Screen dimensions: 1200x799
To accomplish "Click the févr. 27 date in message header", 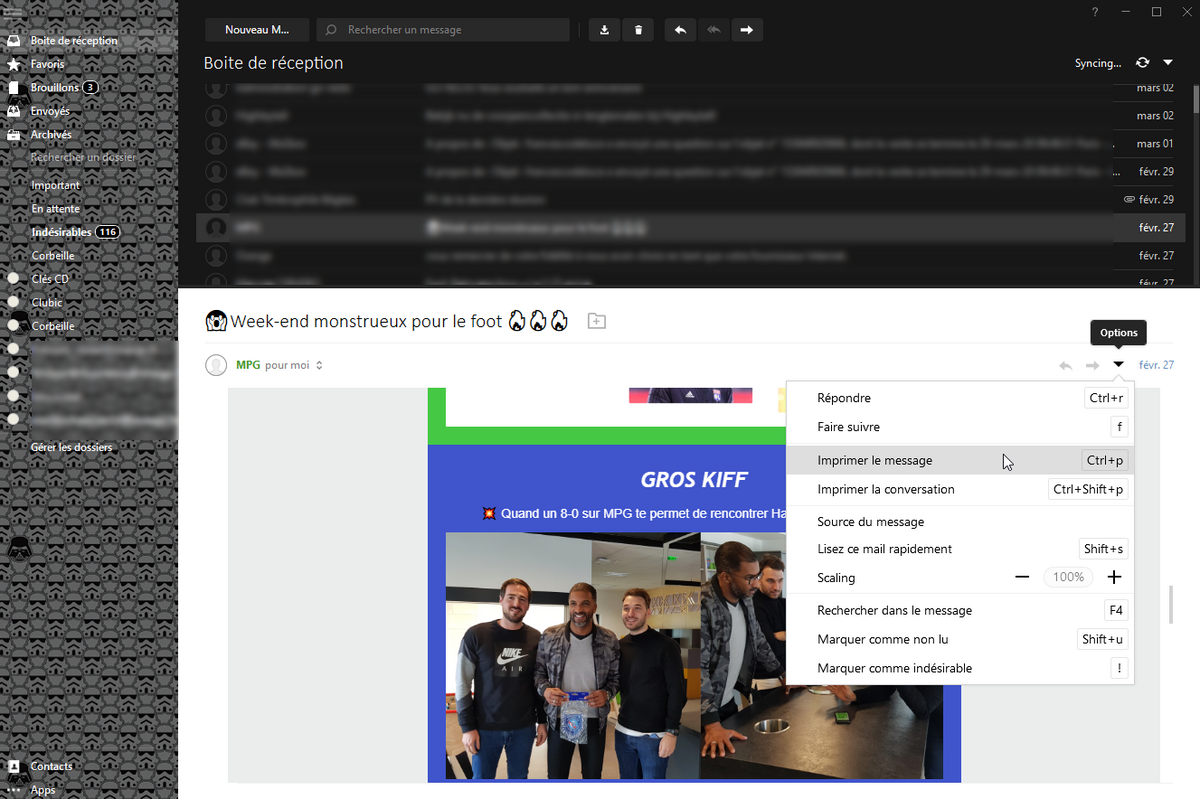I will (1156, 365).
